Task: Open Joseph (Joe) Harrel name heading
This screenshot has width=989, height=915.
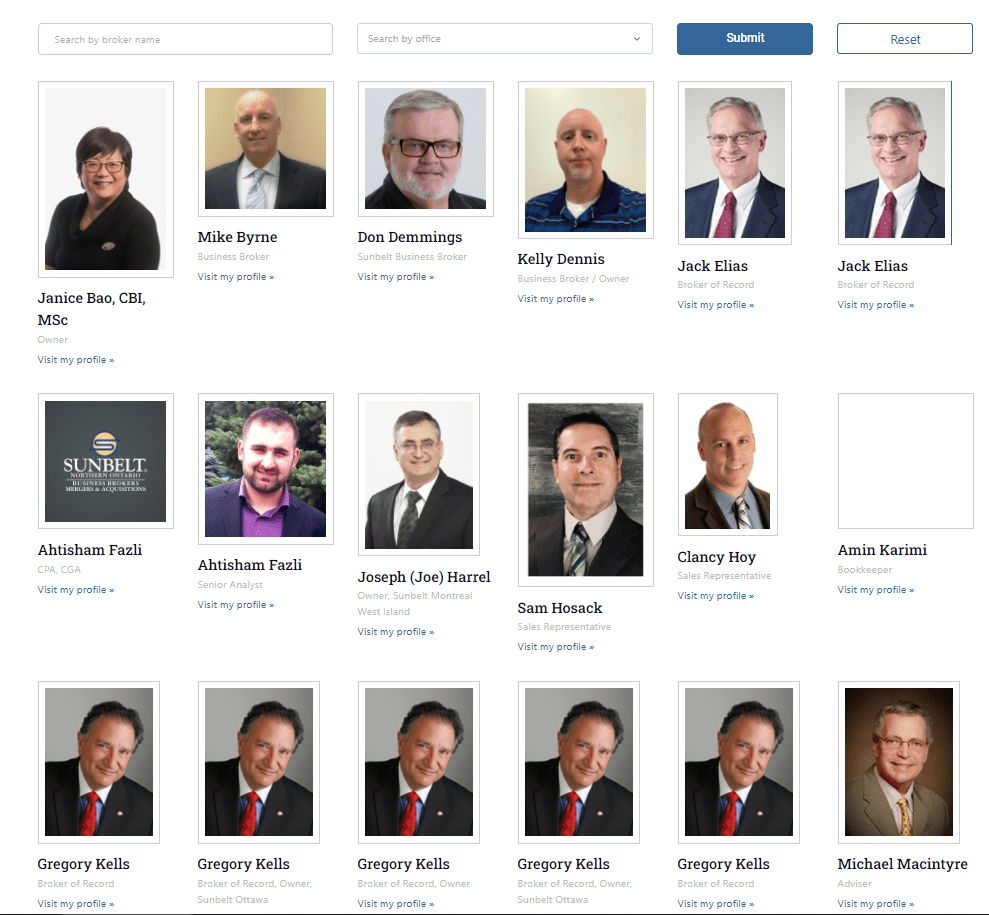Action: (x=424, y=576)
